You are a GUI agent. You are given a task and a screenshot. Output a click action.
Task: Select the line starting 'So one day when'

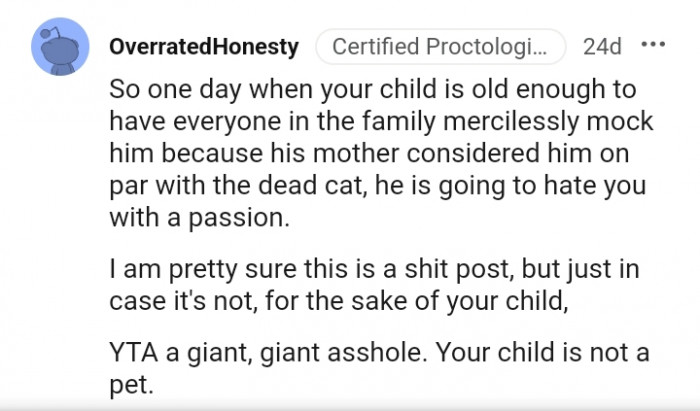pyautogui.click(x=373, y=89)
